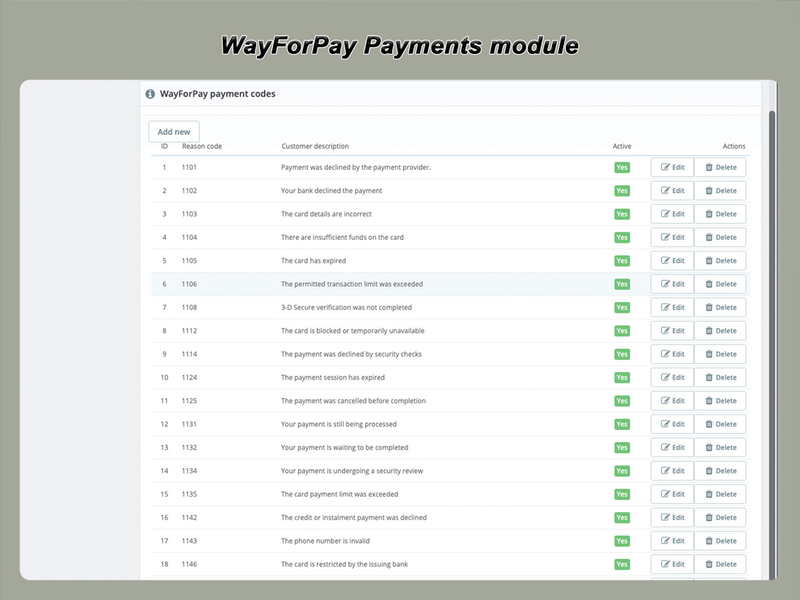Click the Active column header
The width and height of the screenshot is (800, 600).
[622, 146]
